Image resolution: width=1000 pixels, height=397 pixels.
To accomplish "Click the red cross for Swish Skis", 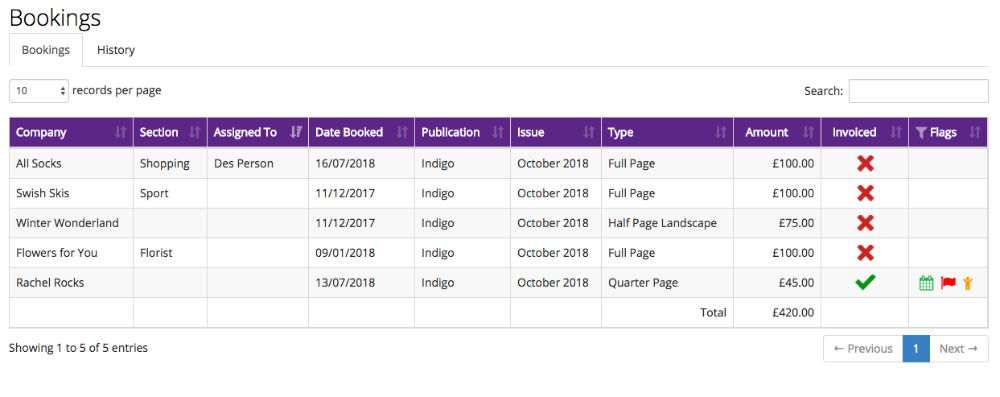I will coord(865,193).
